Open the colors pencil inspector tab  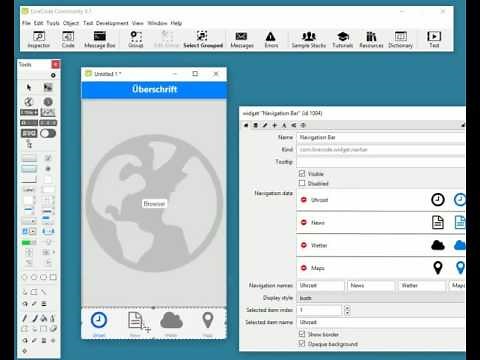[265, 125]
